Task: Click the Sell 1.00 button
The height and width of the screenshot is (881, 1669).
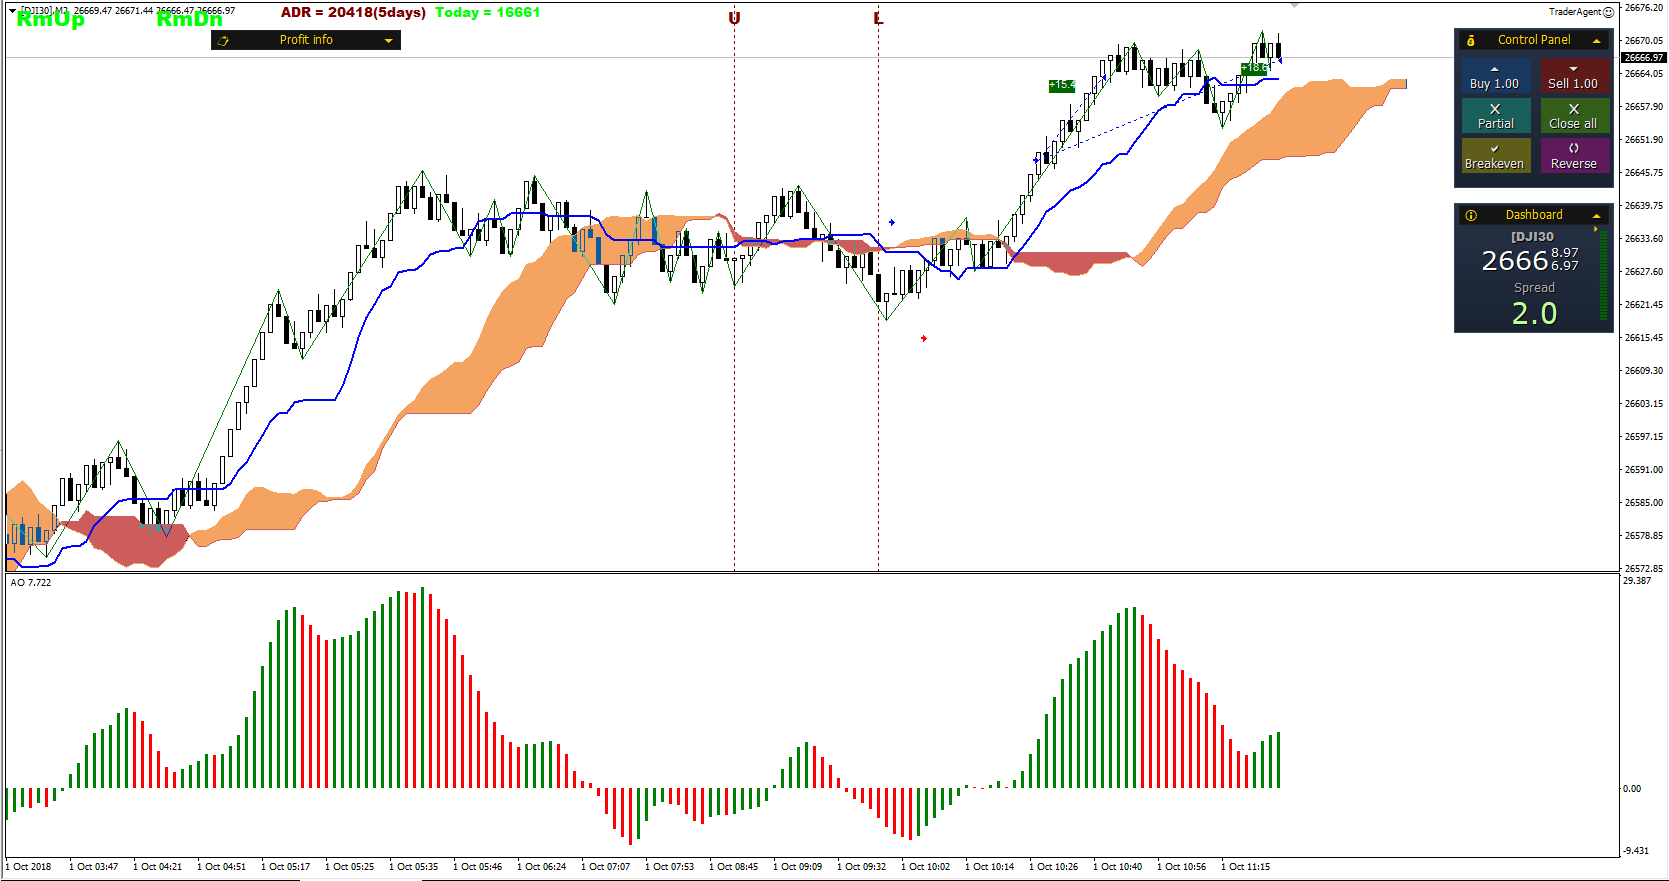Action: click(1574, 77)
